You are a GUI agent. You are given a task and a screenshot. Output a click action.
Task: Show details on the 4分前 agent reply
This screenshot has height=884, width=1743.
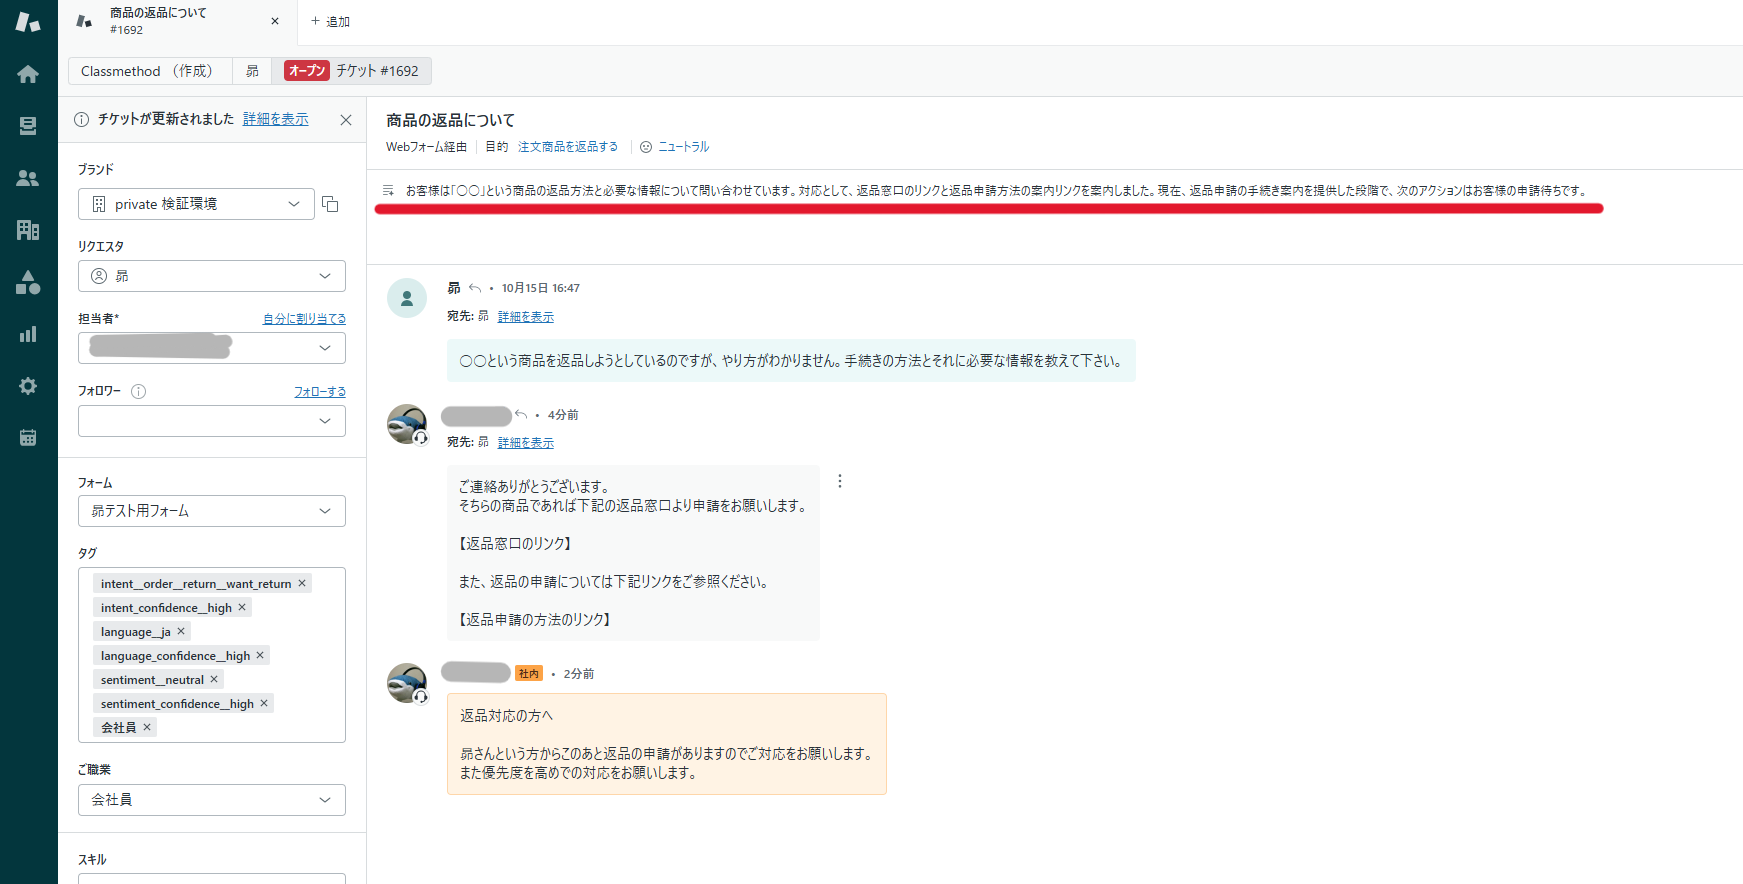tap(526, 443)
